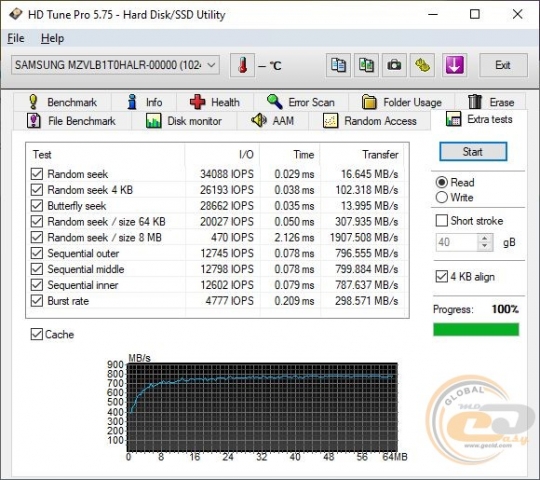Uncheck the Butterfly seek test
Image resolution: width=540 pixels, height=480 pixels.
(37, 206)
